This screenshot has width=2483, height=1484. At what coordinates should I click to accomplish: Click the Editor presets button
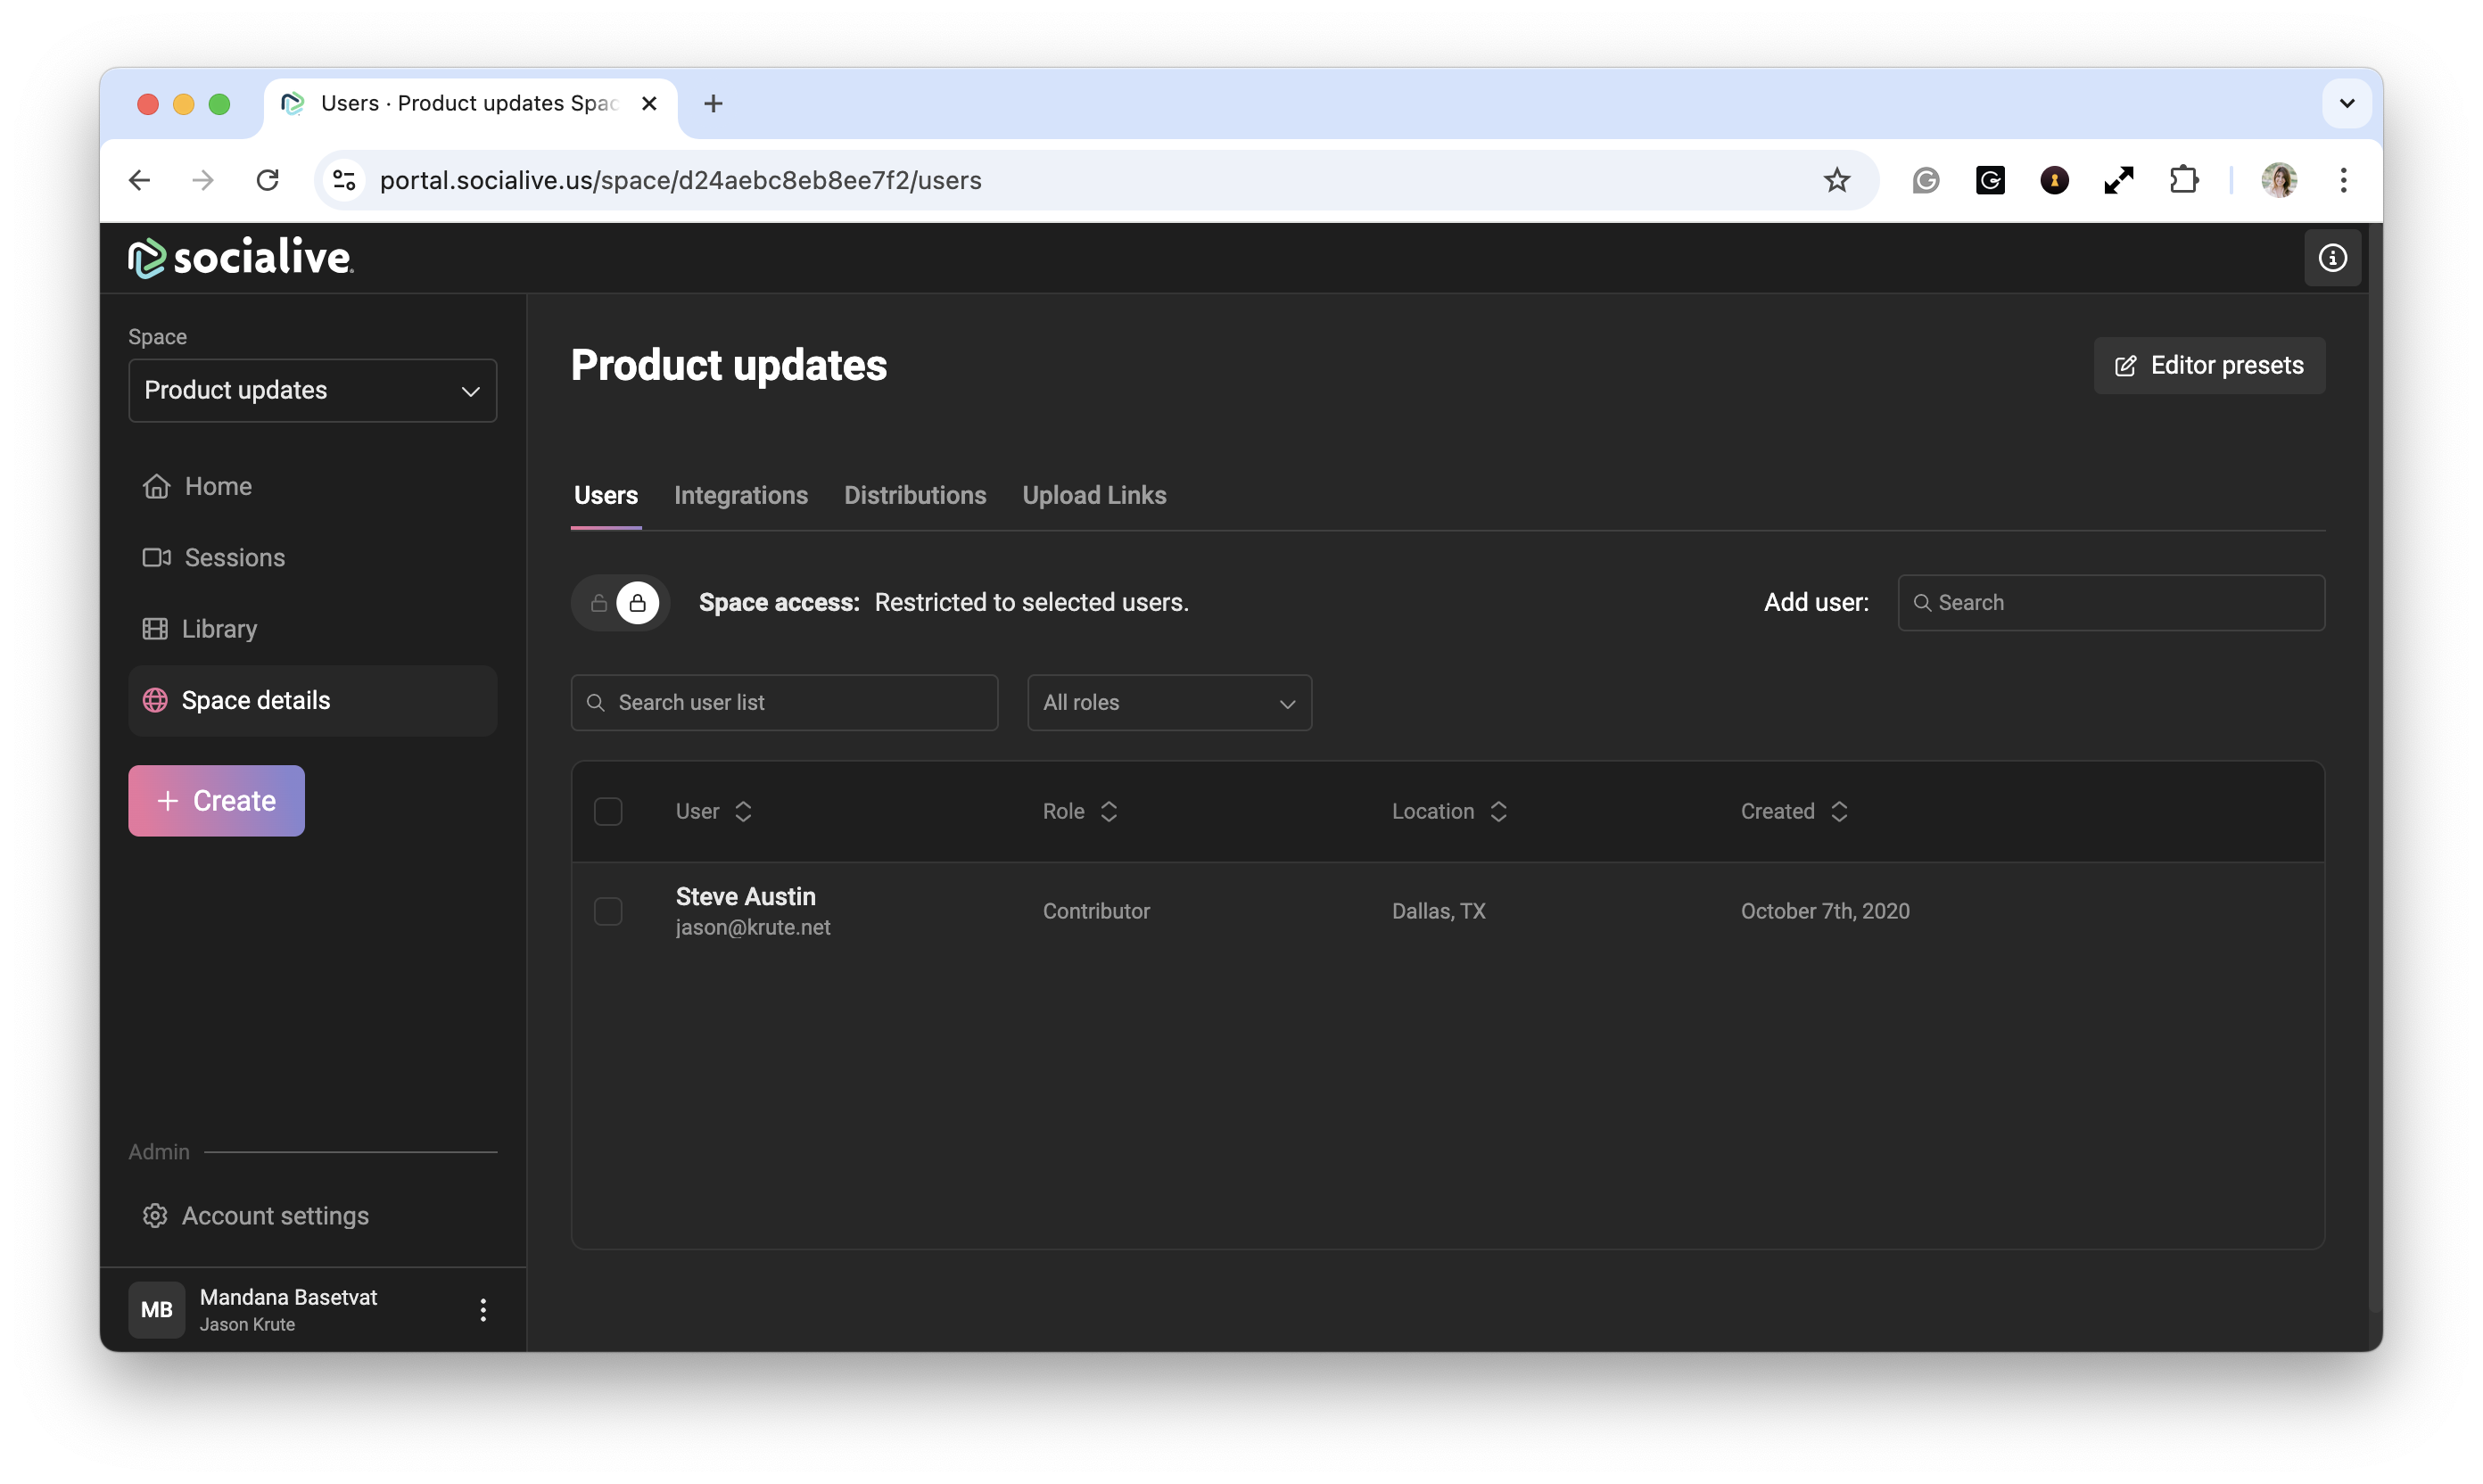pos(2208,366)
